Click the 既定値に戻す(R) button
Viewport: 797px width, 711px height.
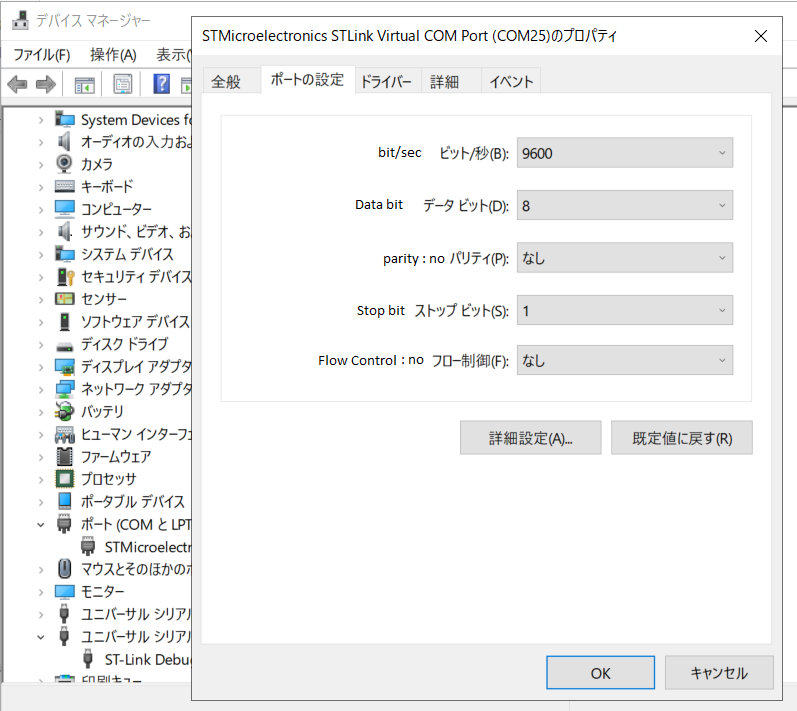coord(682,438)
